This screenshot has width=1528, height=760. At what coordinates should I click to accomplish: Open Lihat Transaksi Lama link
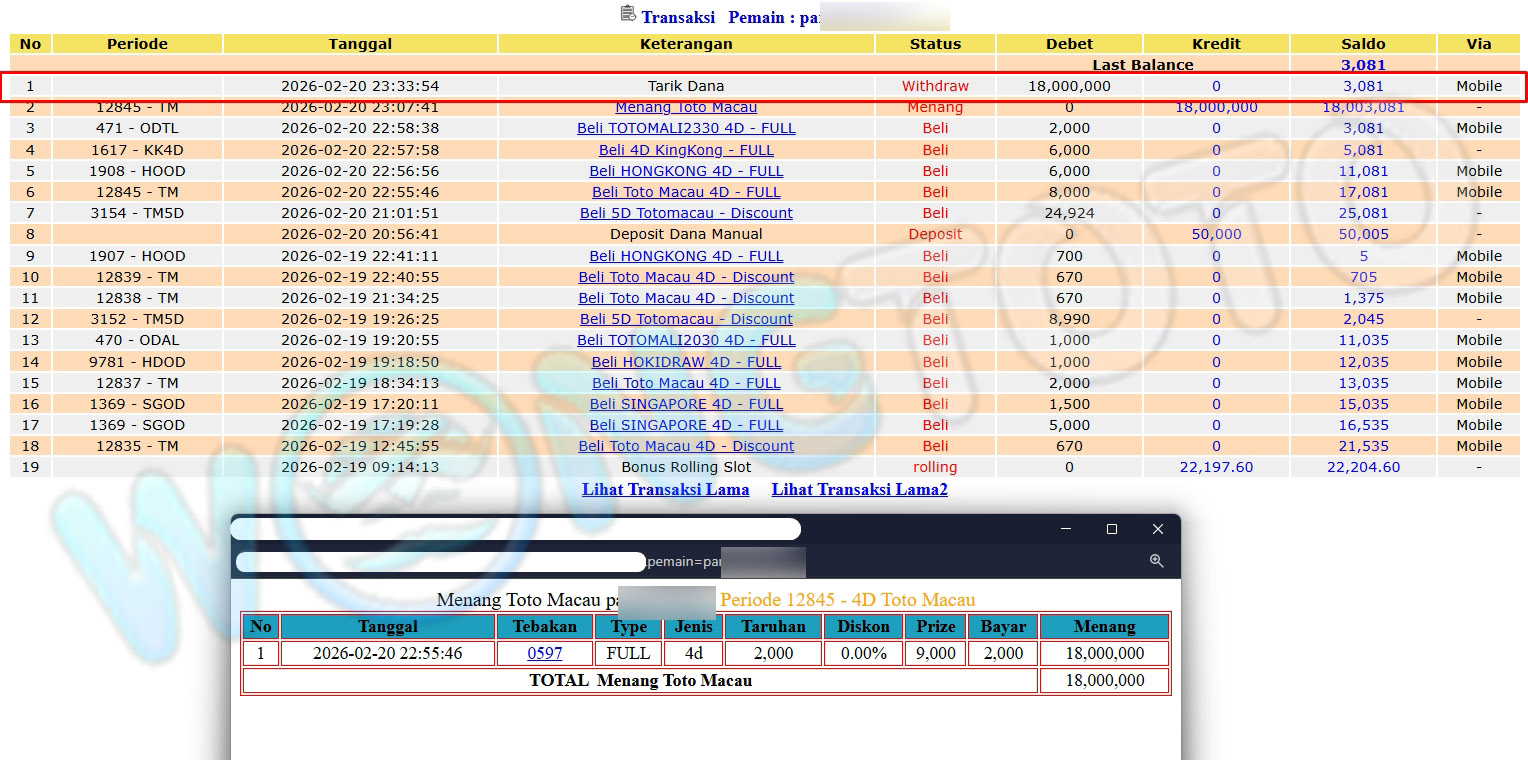click(665, 489)
